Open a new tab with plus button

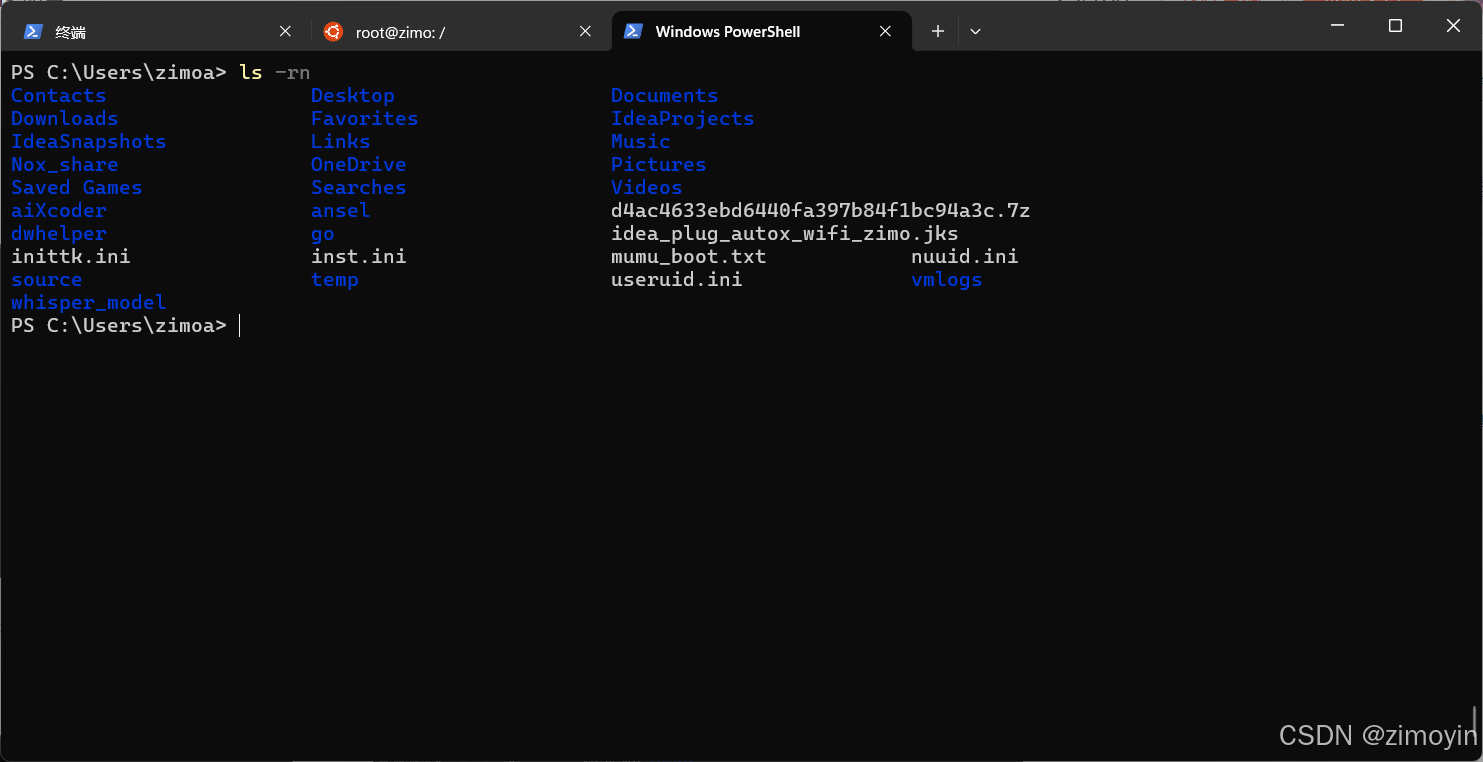[x=937, y=32]
